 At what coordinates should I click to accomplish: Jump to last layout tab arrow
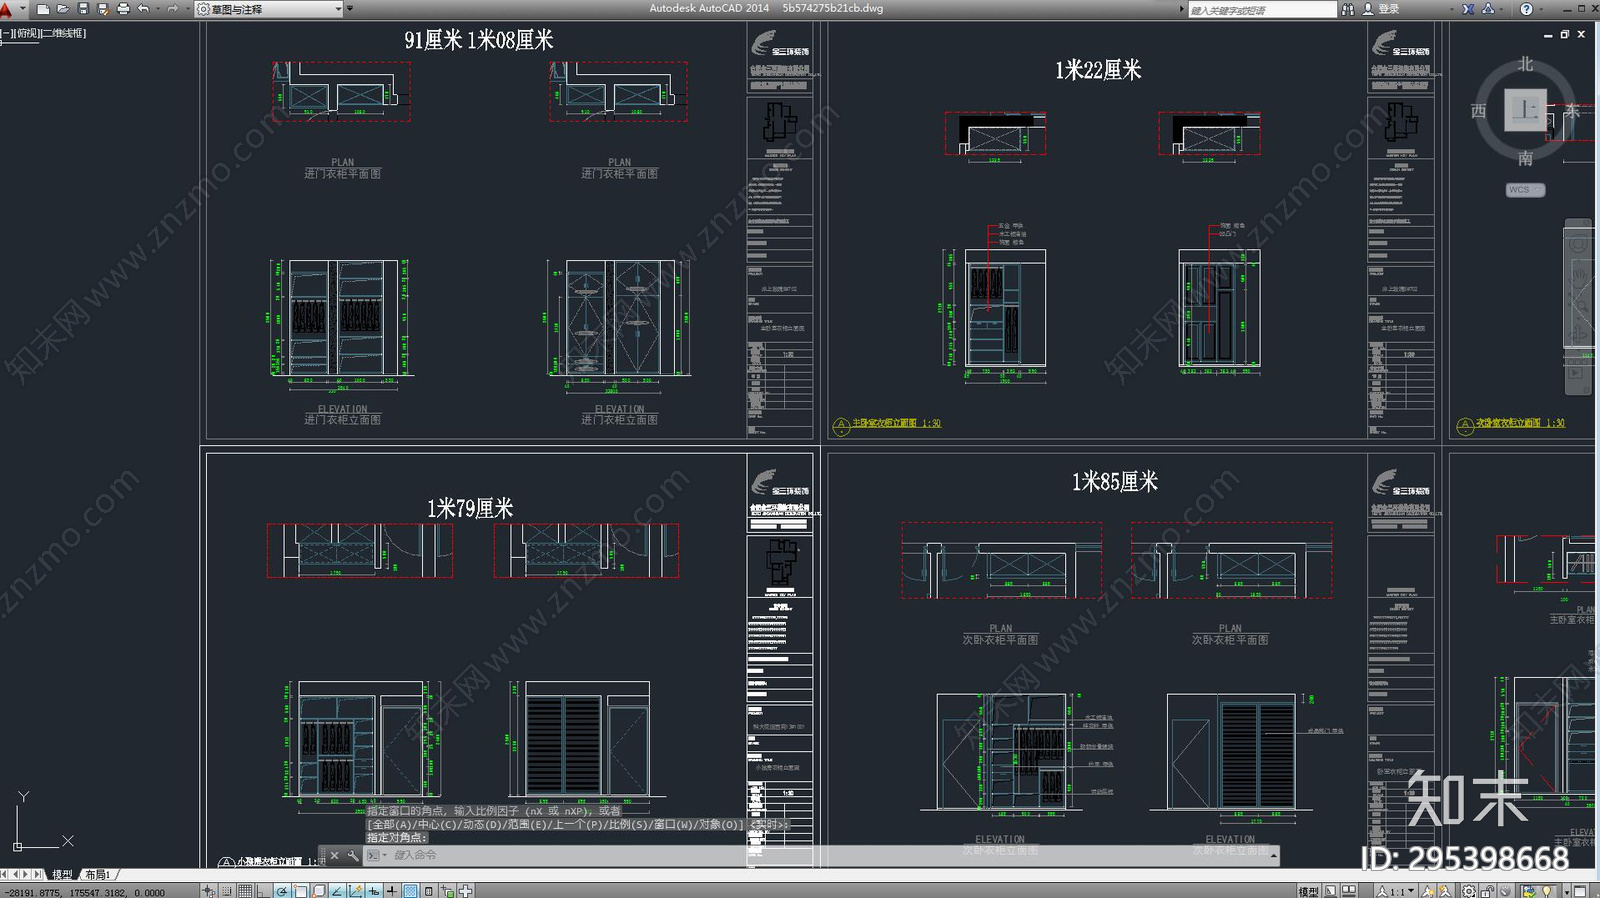(x=39, y=875)
